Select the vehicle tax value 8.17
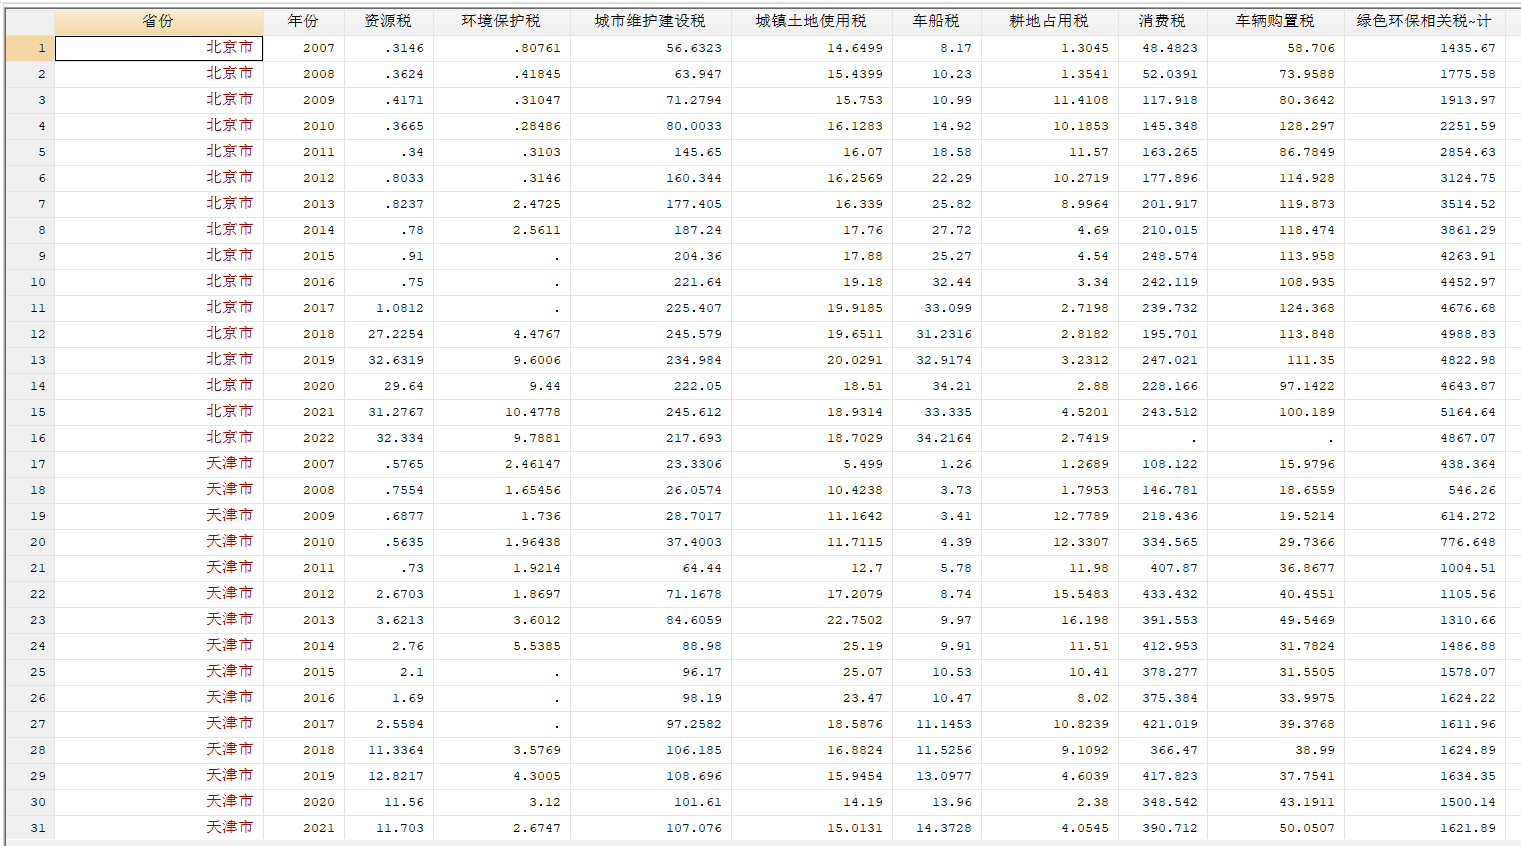The height and width of the screenshot is (846, 1521). [x=936, y=48]
